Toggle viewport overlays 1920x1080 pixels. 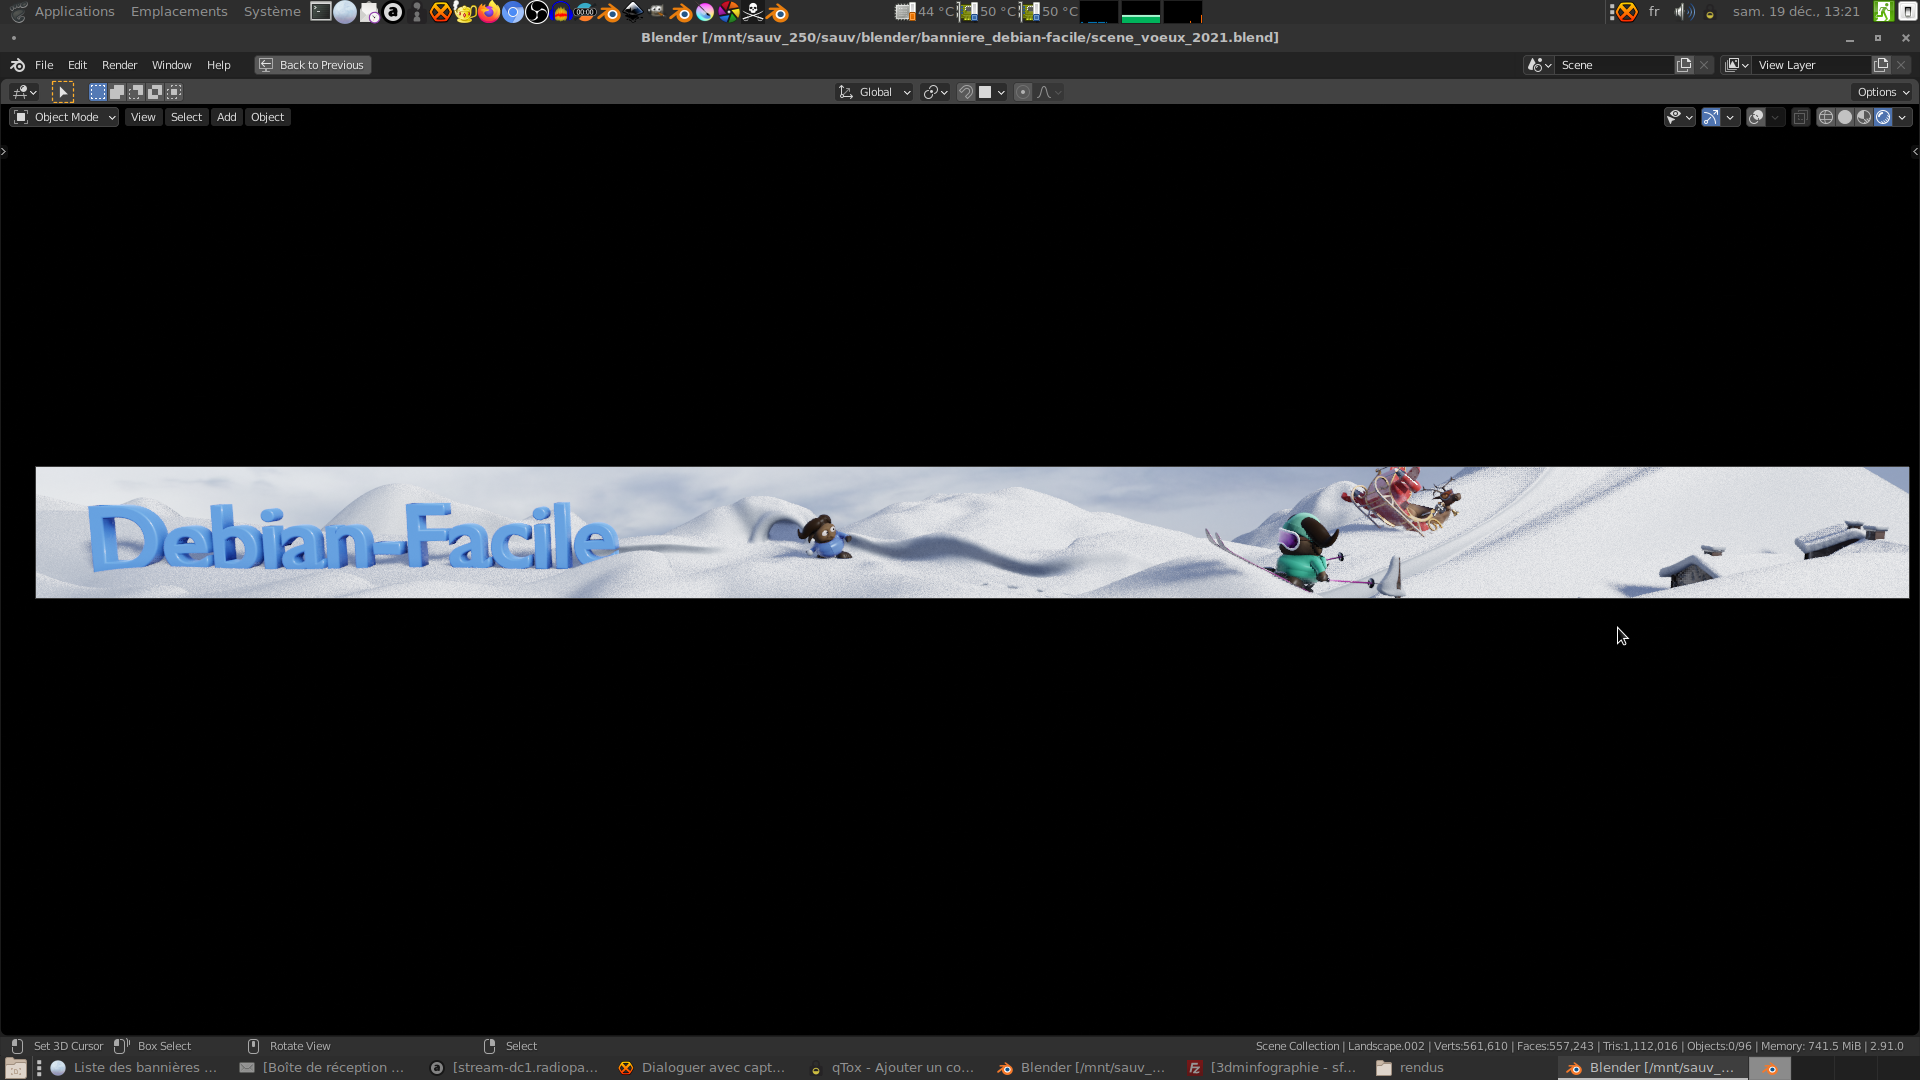(x=1756, y=117)
